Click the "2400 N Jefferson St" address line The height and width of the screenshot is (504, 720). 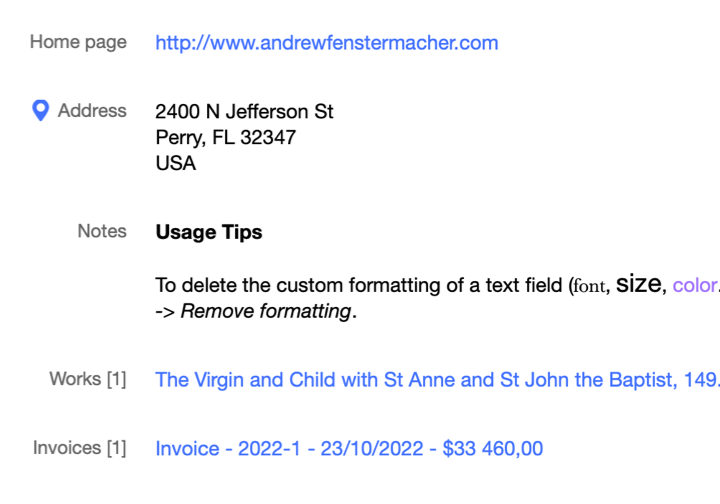tap(244, 112)
